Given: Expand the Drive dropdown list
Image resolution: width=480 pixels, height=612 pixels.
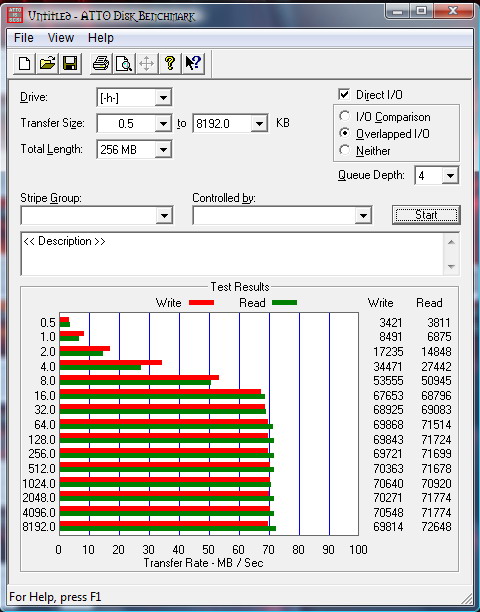Looking at the screenshot, I should [x=163, y=98].
